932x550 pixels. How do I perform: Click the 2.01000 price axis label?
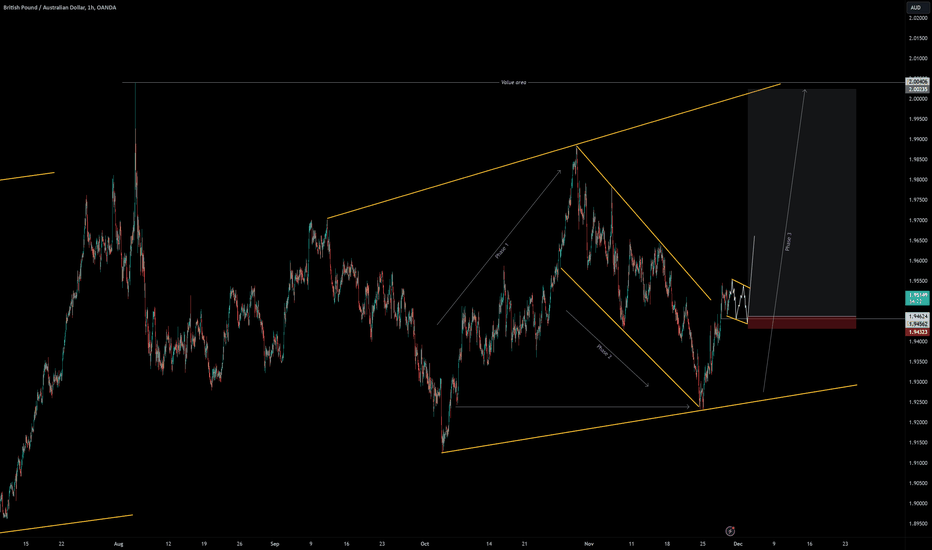pyautogui.click(x=918, y=58)
